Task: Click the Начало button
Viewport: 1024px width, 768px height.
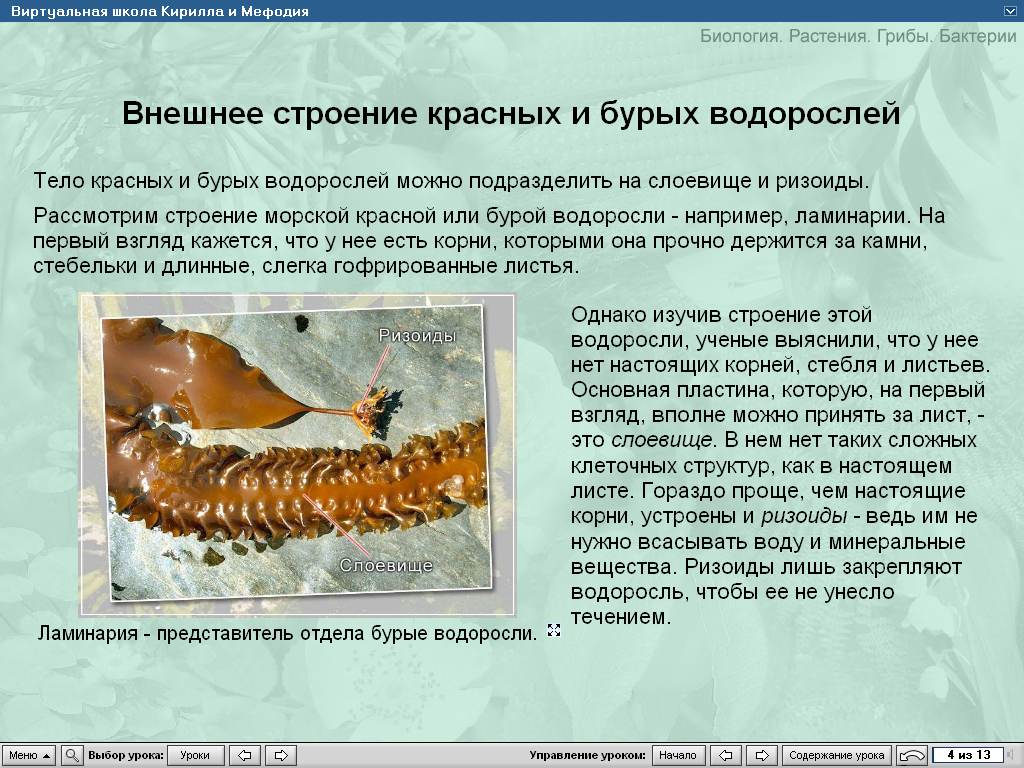Action: tap(678, 755)
